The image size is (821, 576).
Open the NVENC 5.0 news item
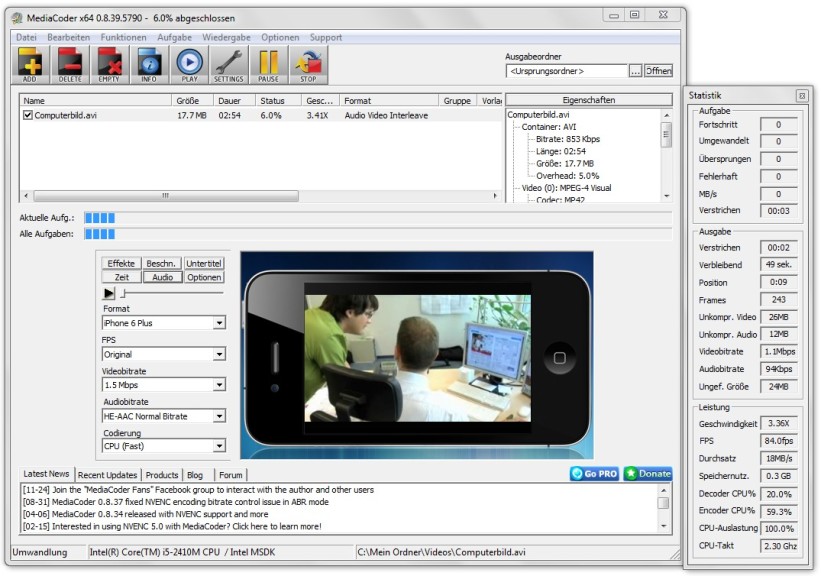pyautogui.click(x=172, y=527)
